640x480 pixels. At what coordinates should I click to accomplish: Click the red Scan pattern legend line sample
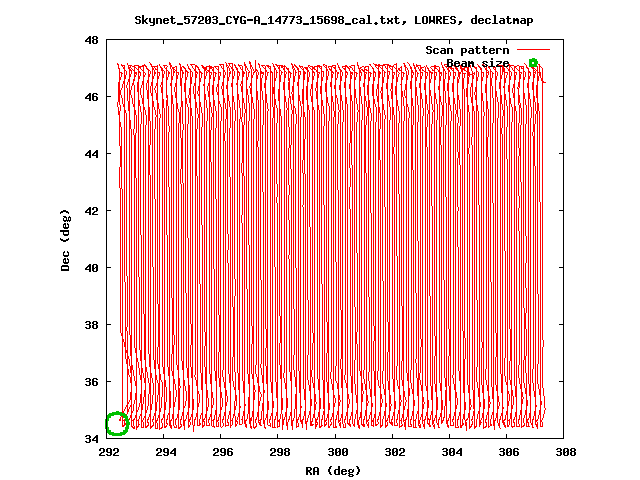533,50
